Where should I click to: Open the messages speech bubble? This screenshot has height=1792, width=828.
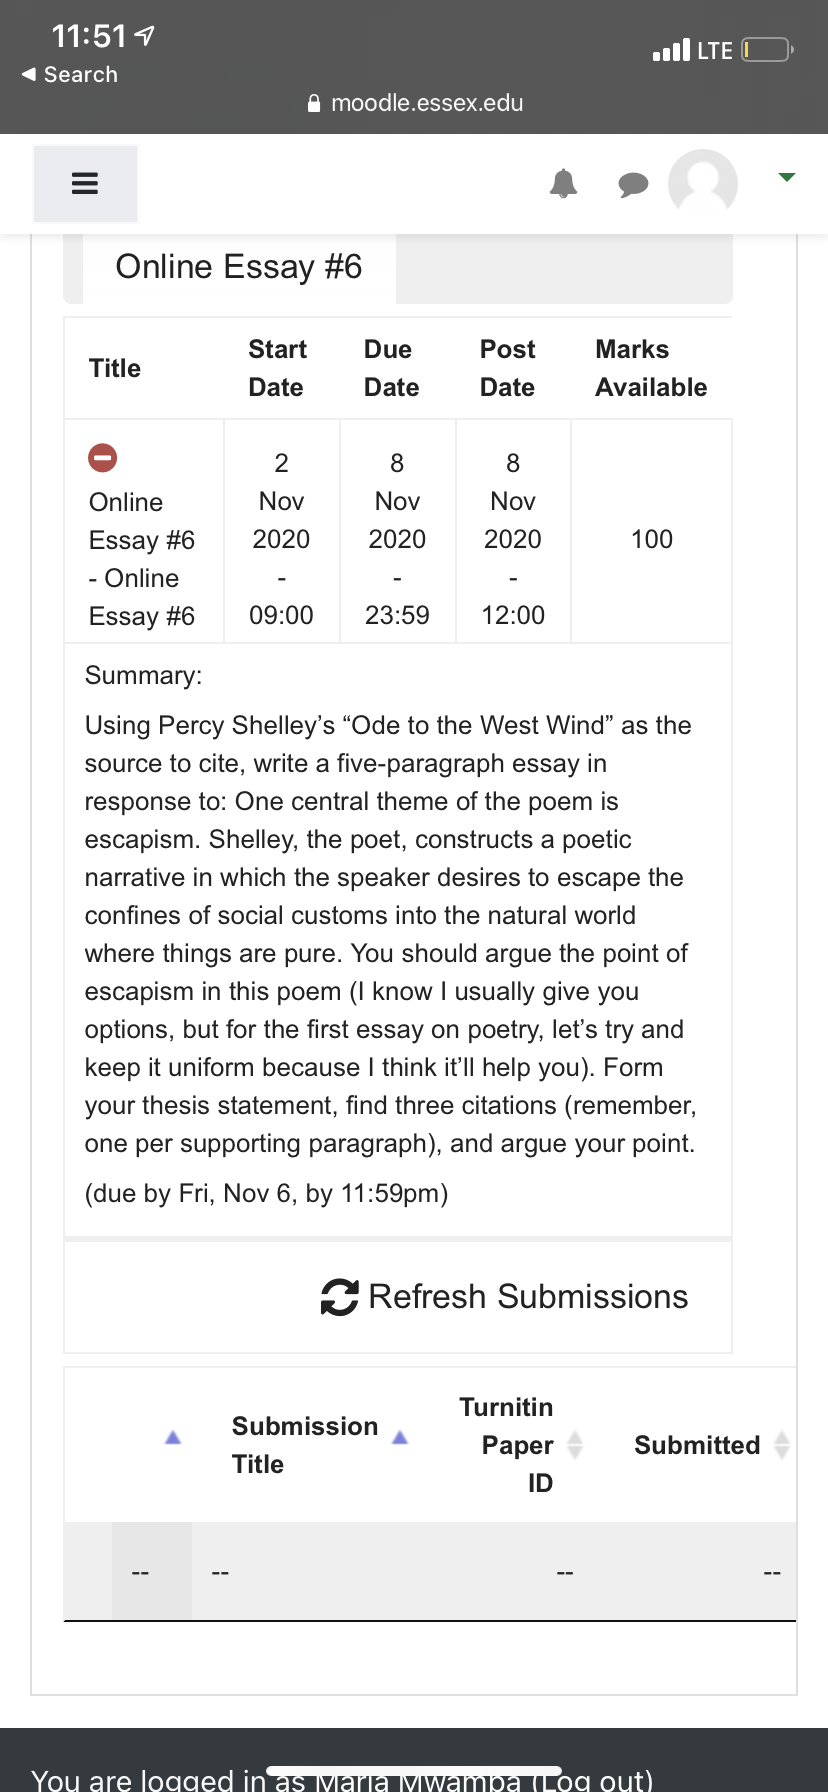633,184
